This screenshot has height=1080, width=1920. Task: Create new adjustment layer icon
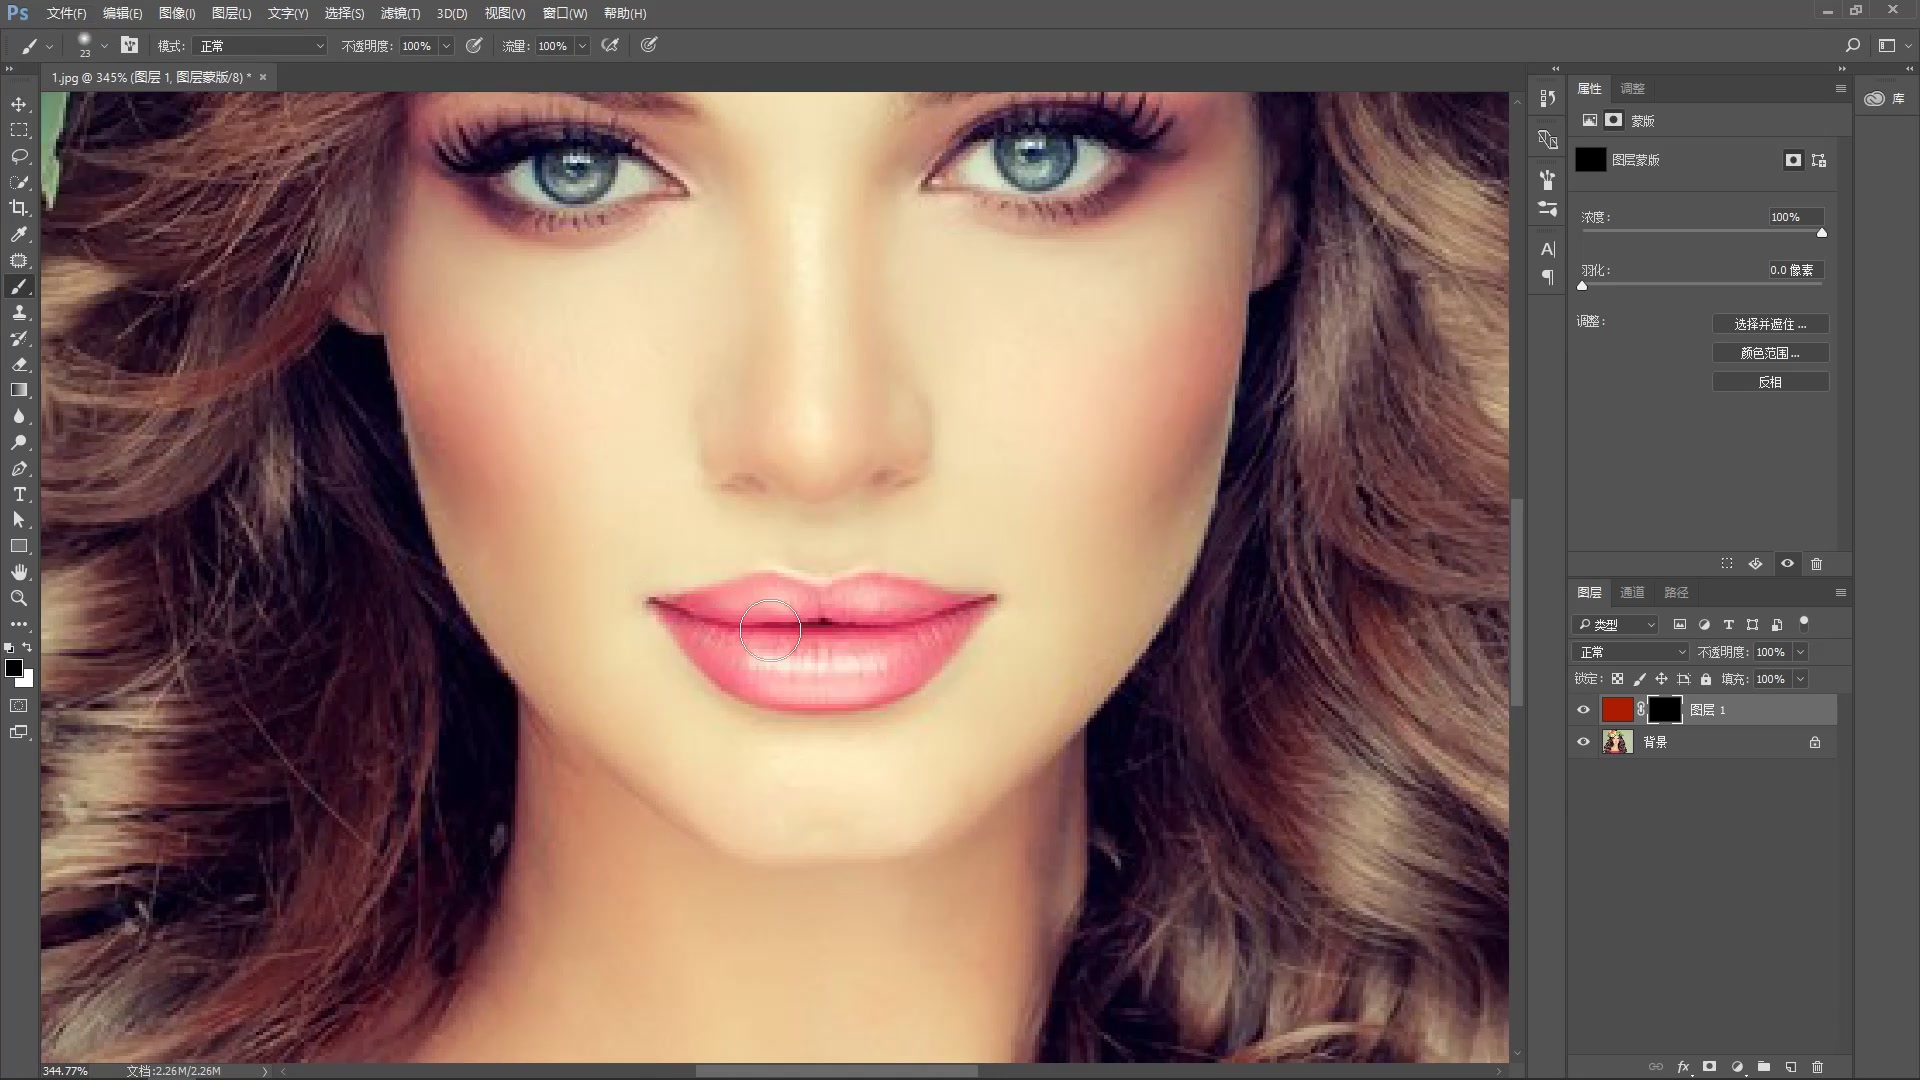pos(1737,1067)
